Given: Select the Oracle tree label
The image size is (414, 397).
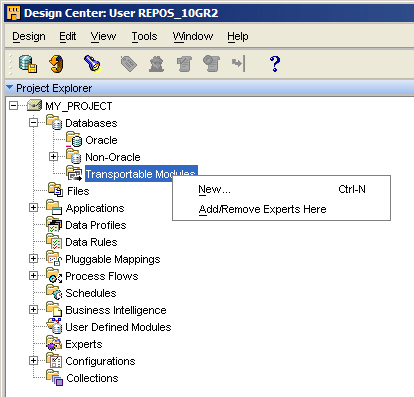Looking at the screenshot, I should point(101,140).
